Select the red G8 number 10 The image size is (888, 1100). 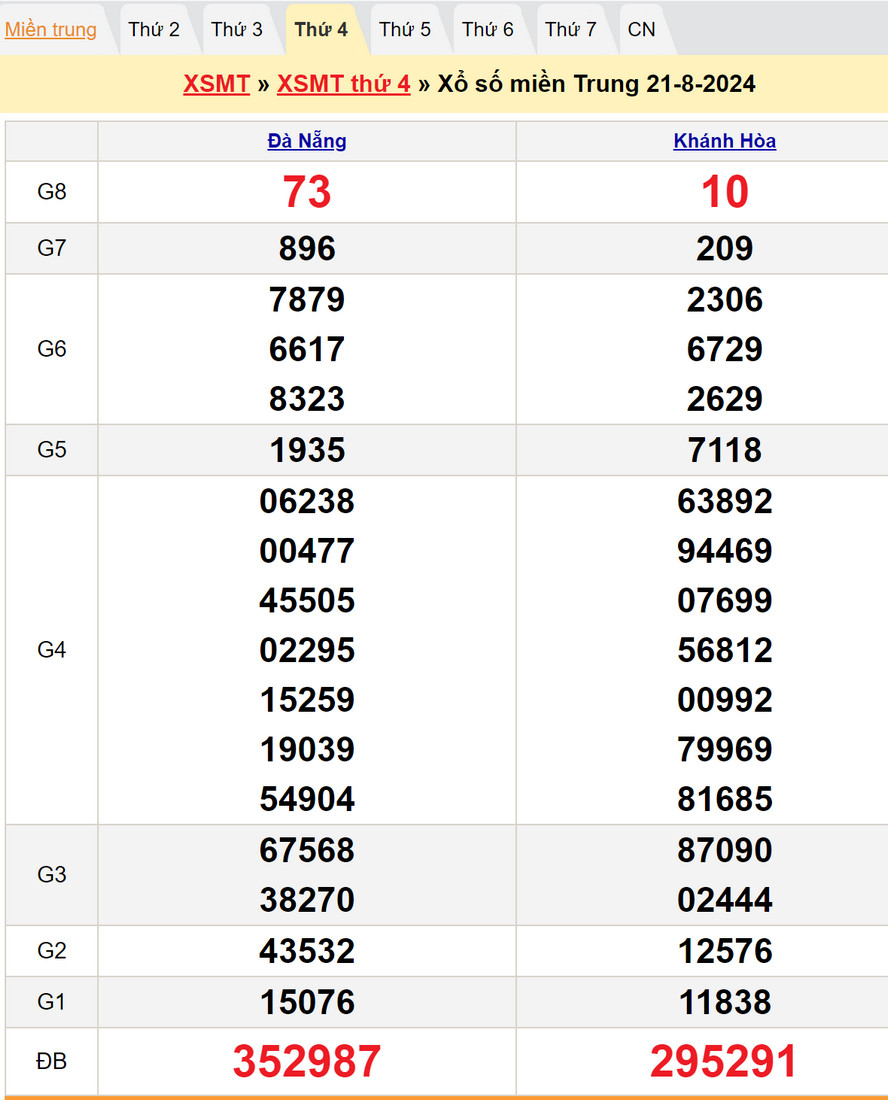click(x=725, y=192)
